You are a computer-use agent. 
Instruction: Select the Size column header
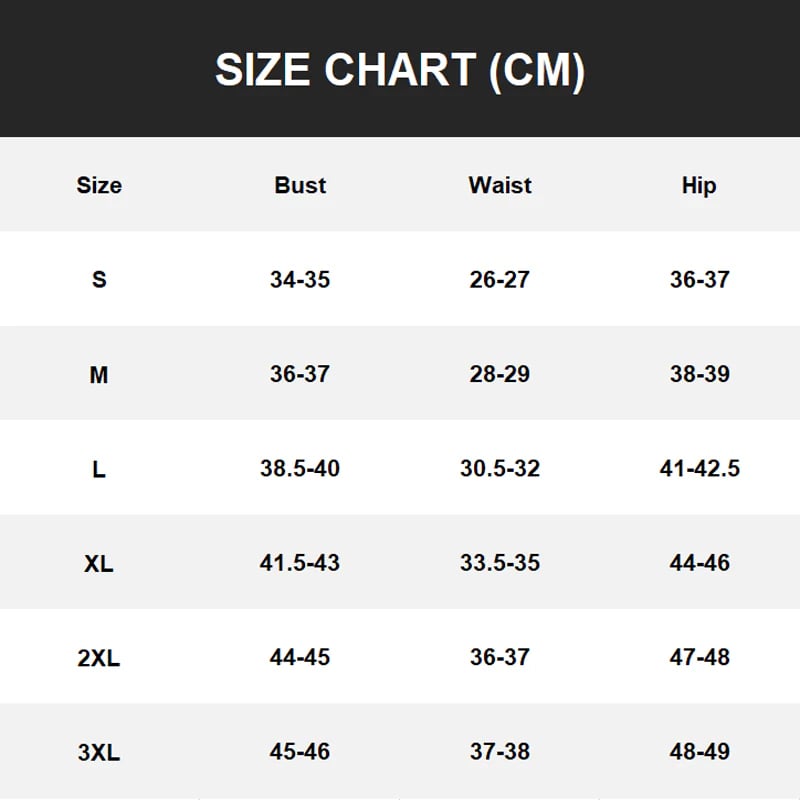[99, 185]
